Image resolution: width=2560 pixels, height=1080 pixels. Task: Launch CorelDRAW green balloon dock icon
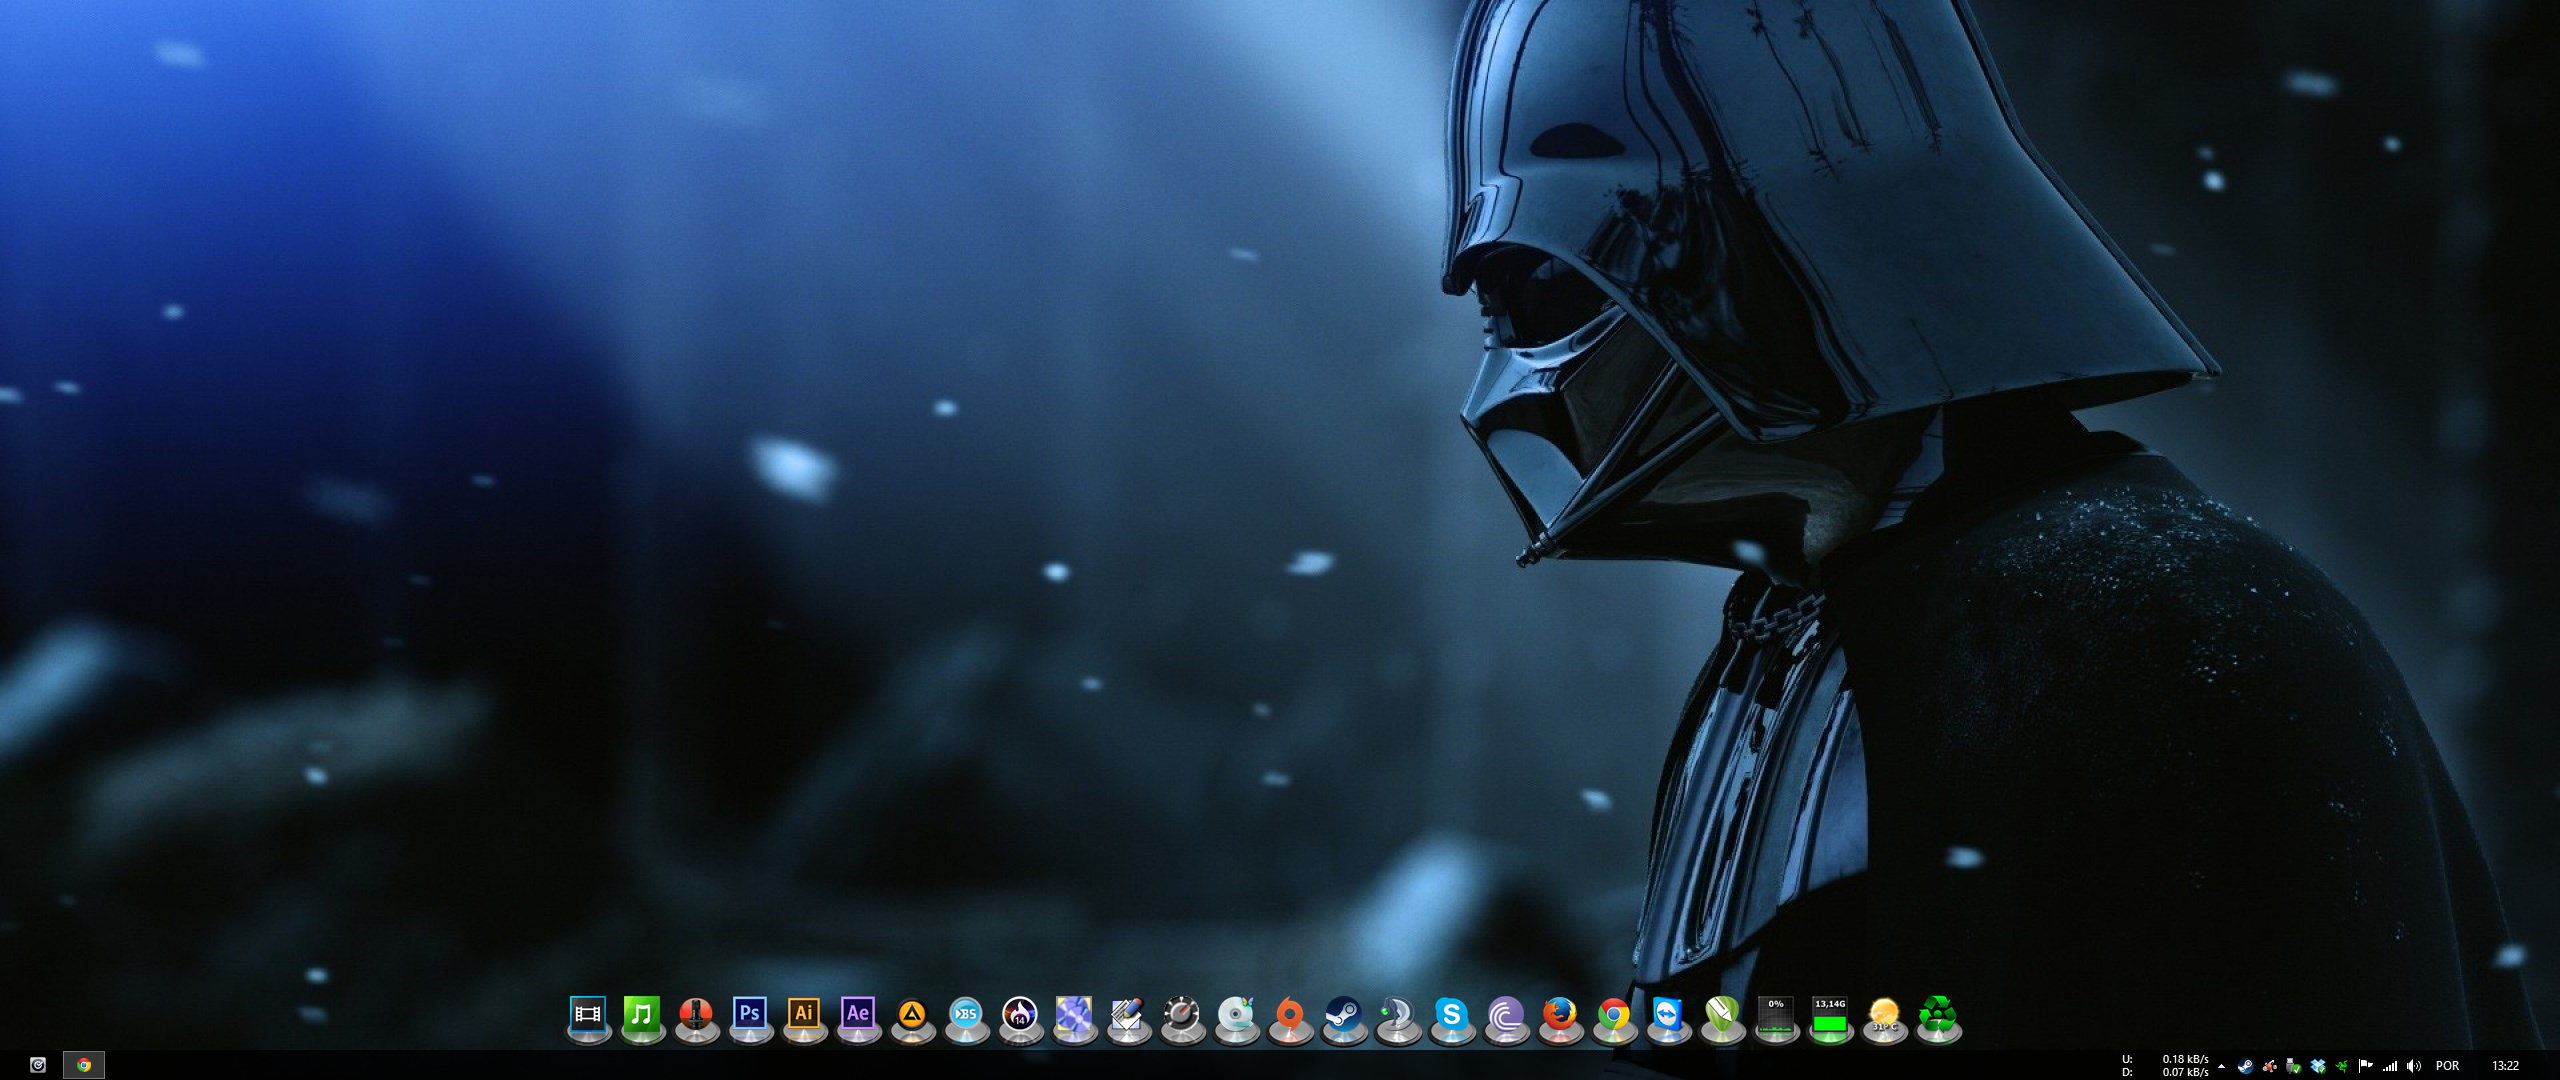pos(1722,1015)
